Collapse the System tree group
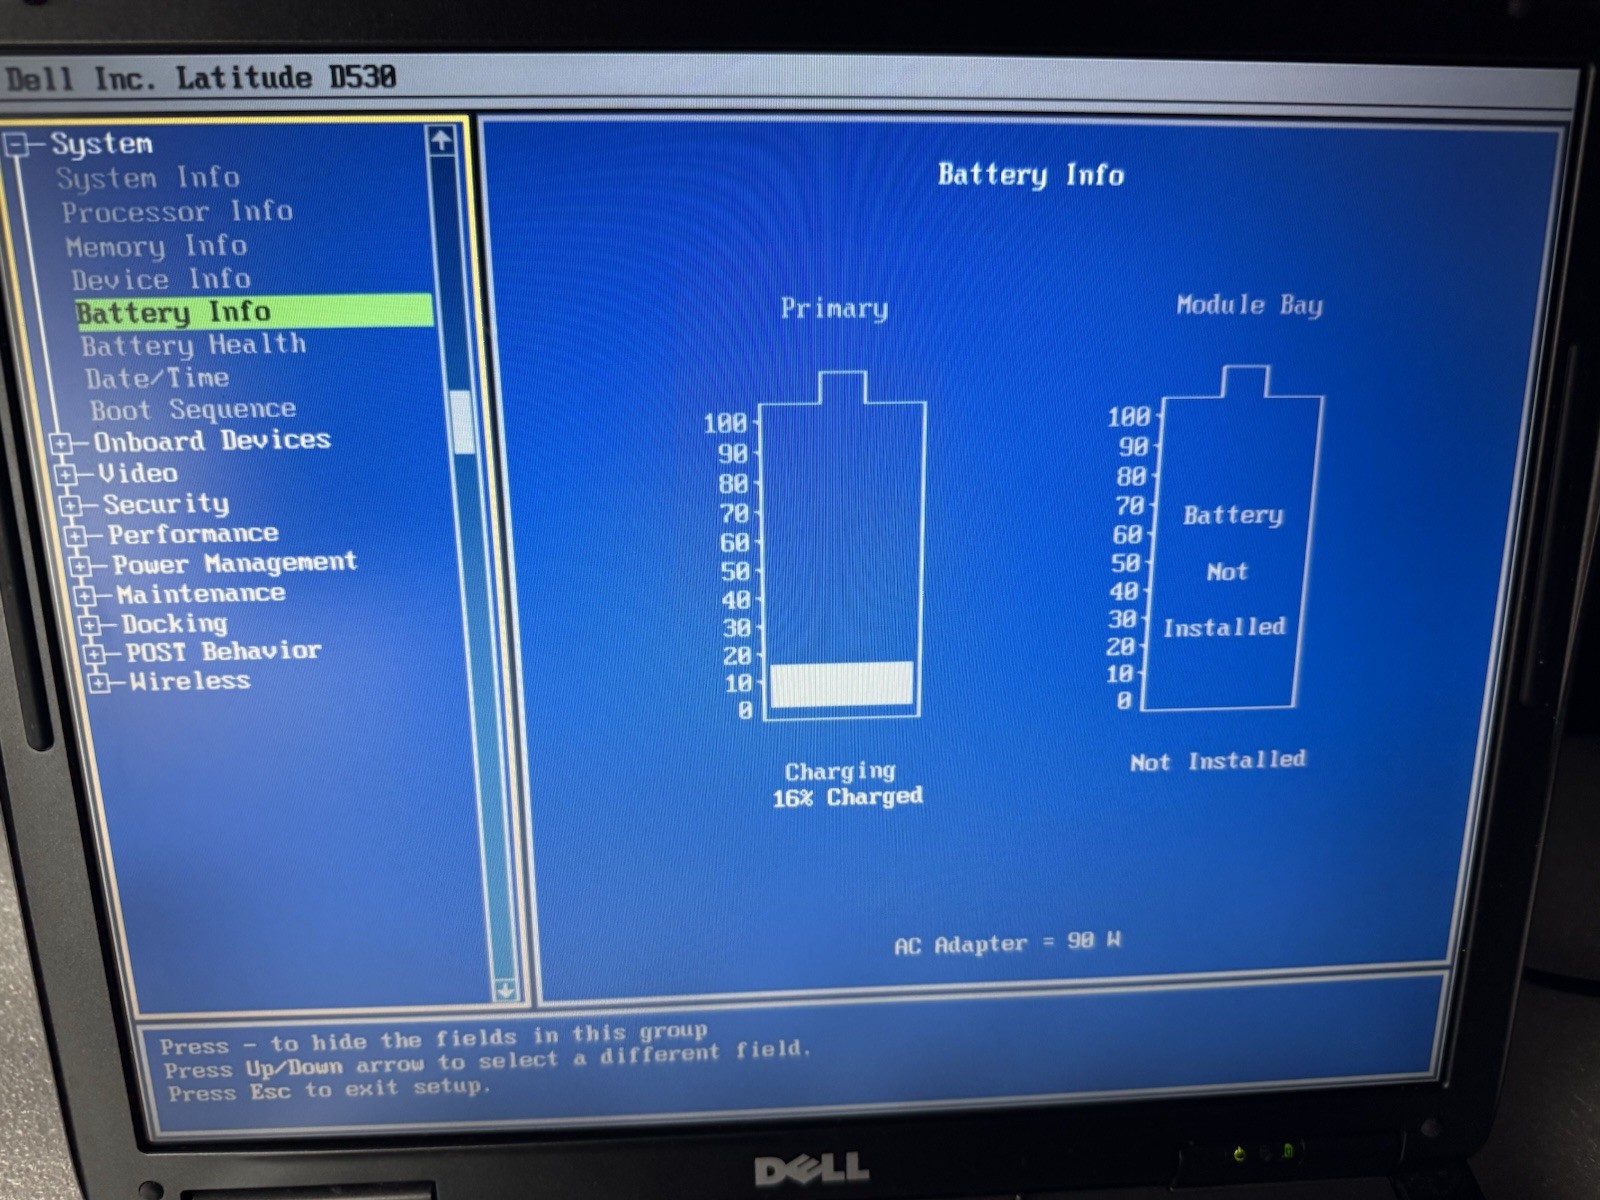 [x=16, y=146]
